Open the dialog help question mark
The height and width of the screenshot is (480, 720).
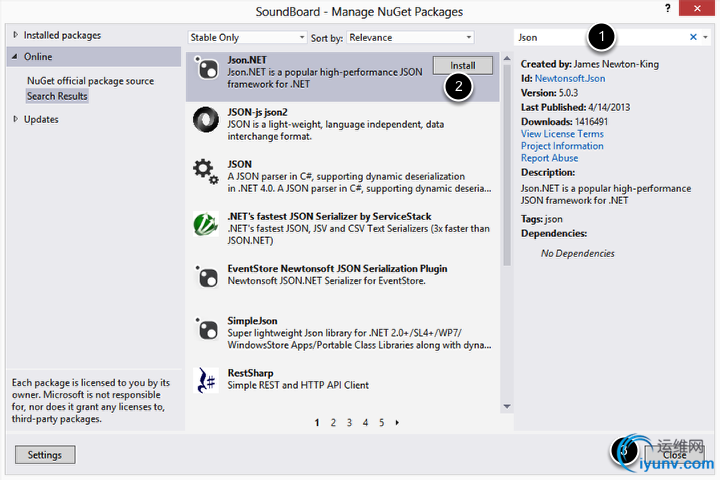[x=667, y=8]
